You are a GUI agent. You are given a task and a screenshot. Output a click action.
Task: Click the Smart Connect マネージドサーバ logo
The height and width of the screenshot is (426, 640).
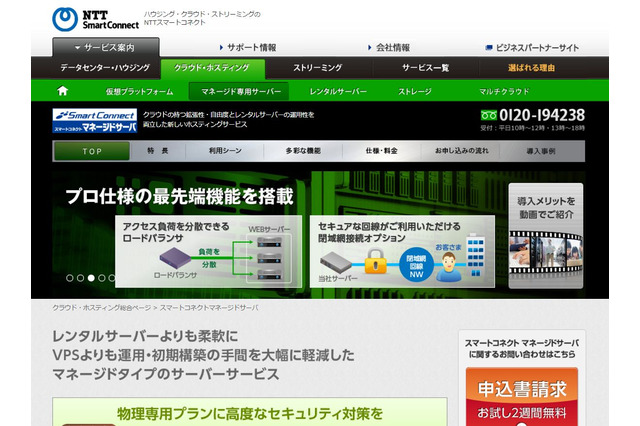95,120
